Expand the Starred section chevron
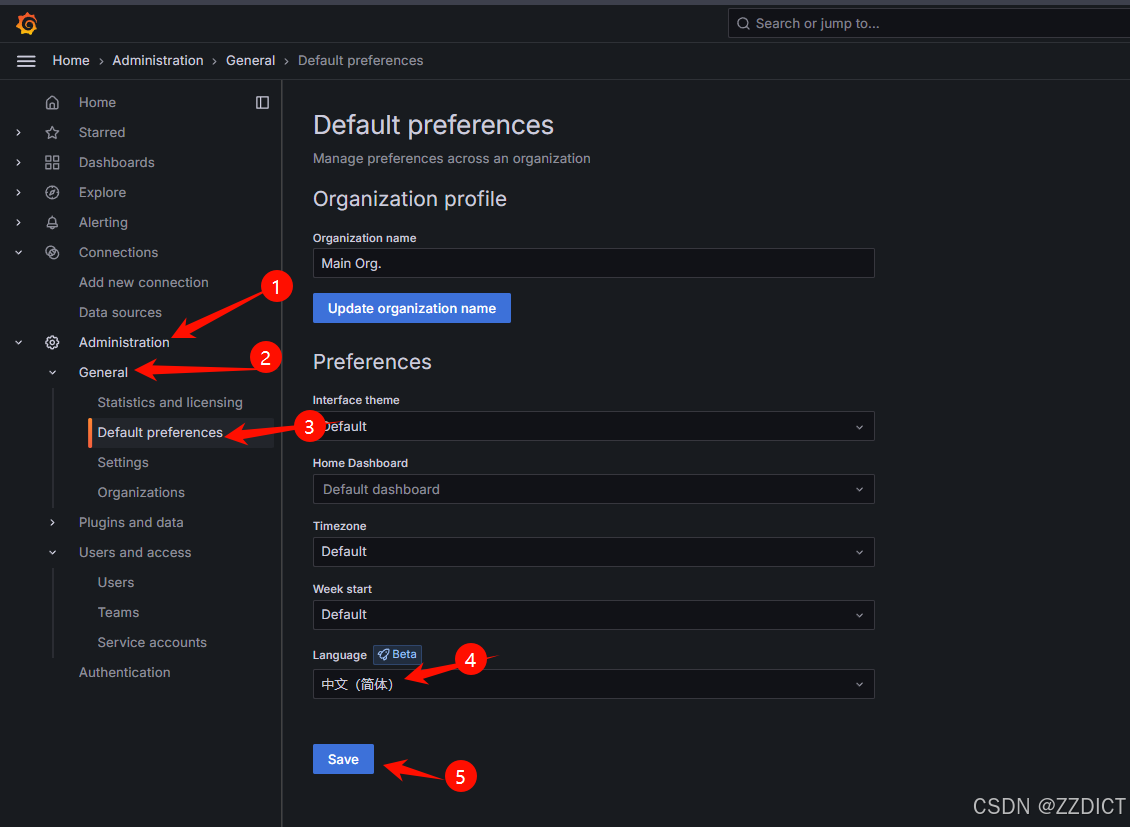Screen dimensions: 1130x827 (19, 133)
